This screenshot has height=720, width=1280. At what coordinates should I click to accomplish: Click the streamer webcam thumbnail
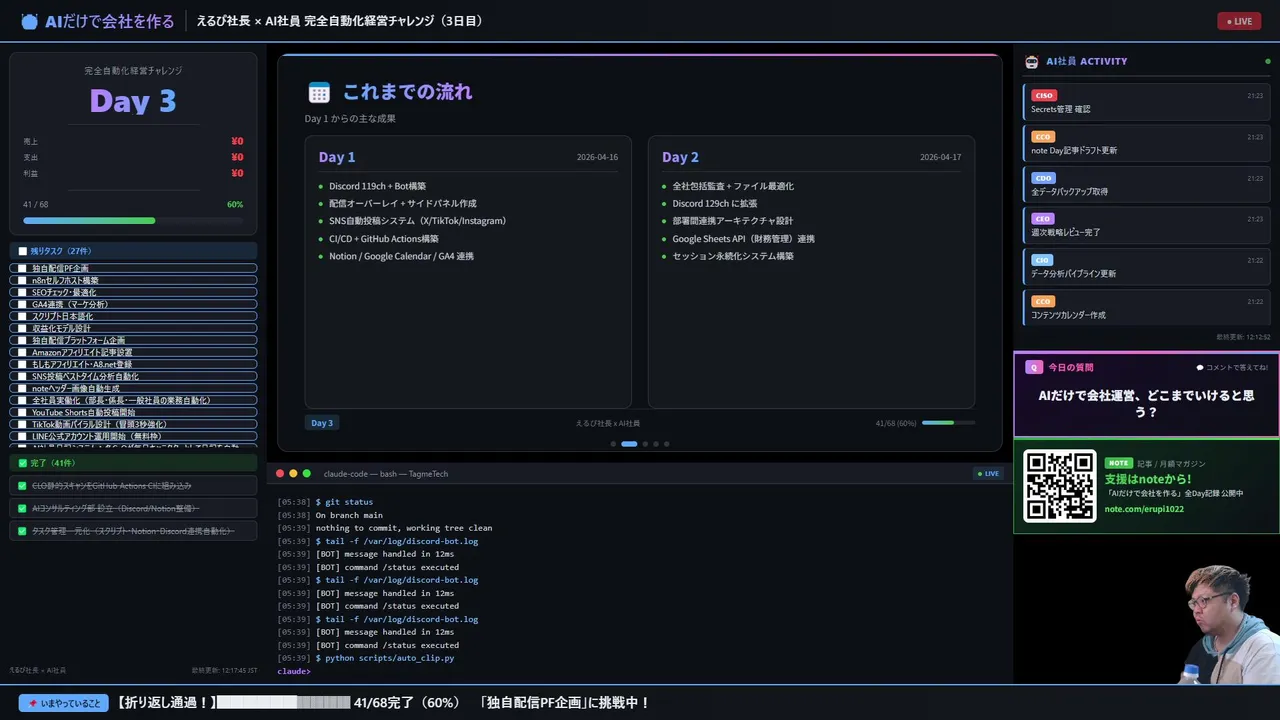(x=1230, y=625)
